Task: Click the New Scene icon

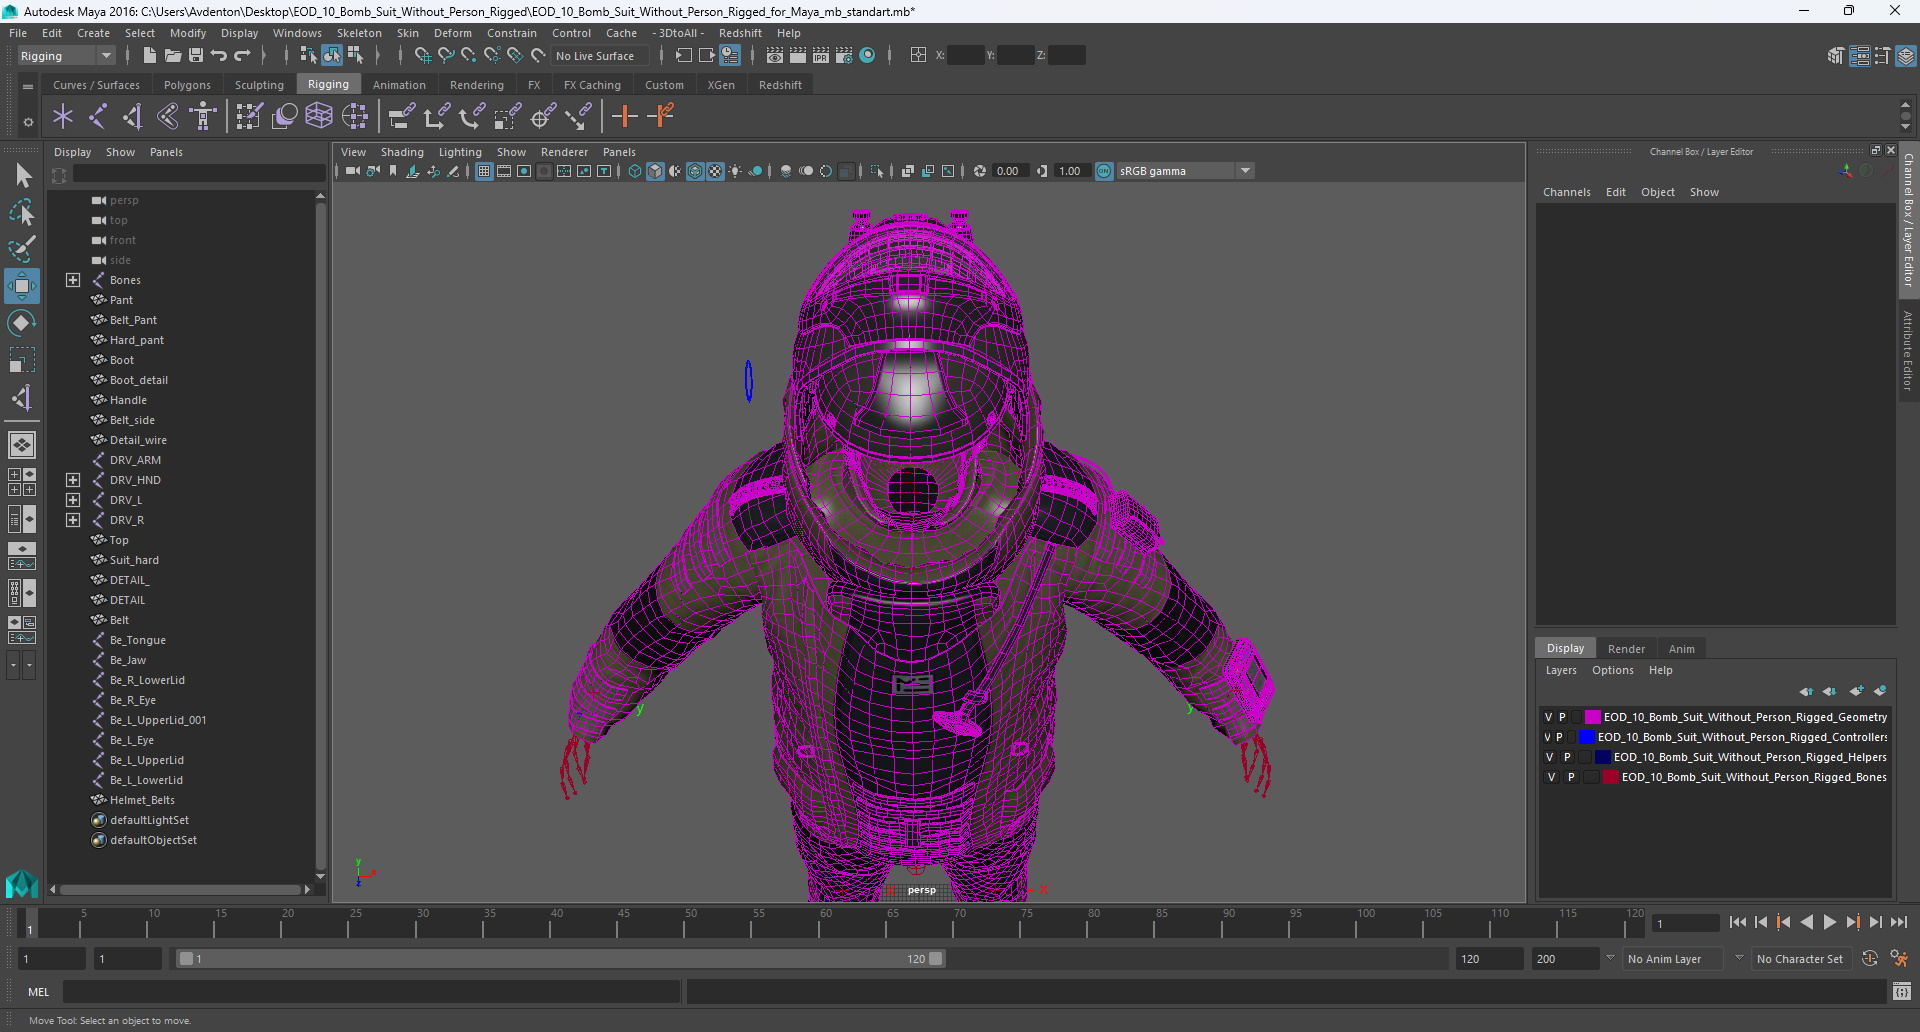Action: pyautogui.click(x=150, y=56)
